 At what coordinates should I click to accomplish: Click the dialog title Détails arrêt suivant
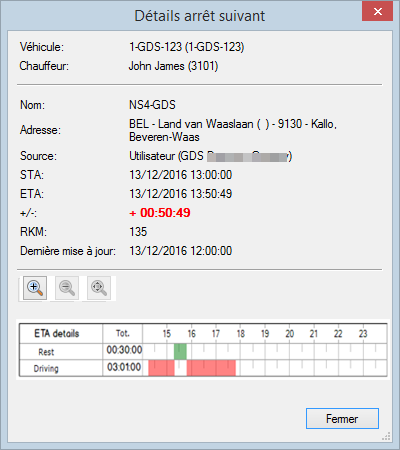tap(200, 16)
